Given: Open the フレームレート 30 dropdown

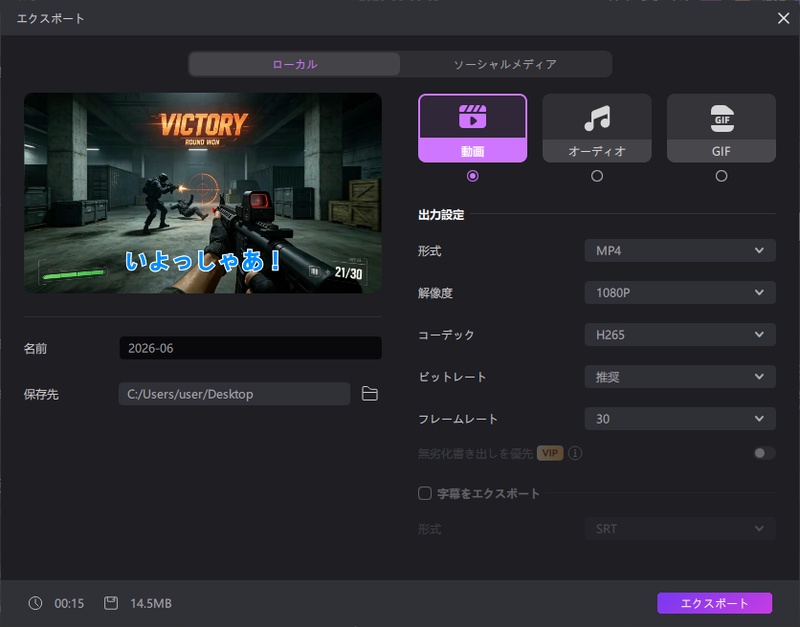Looking at the screenshot, I should point(680,419).
